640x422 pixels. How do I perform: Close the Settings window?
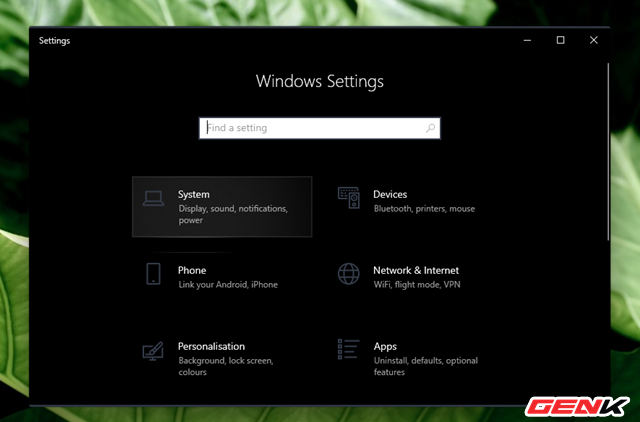coord(593,40)
